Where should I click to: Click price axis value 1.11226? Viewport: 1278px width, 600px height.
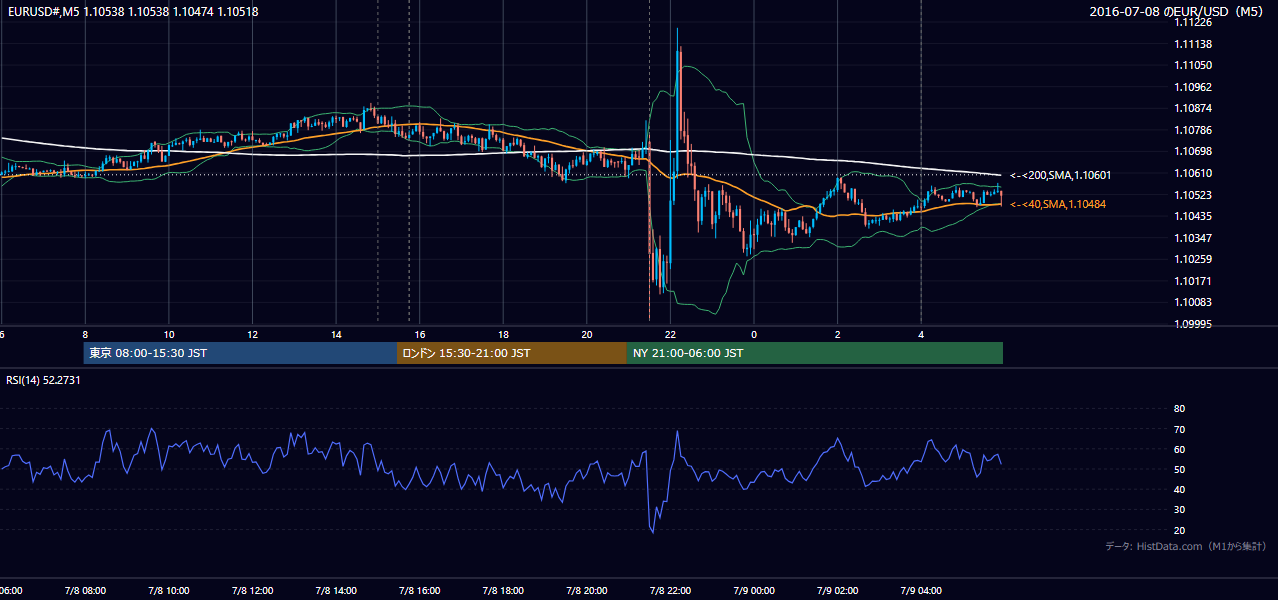click(1195, 22)
